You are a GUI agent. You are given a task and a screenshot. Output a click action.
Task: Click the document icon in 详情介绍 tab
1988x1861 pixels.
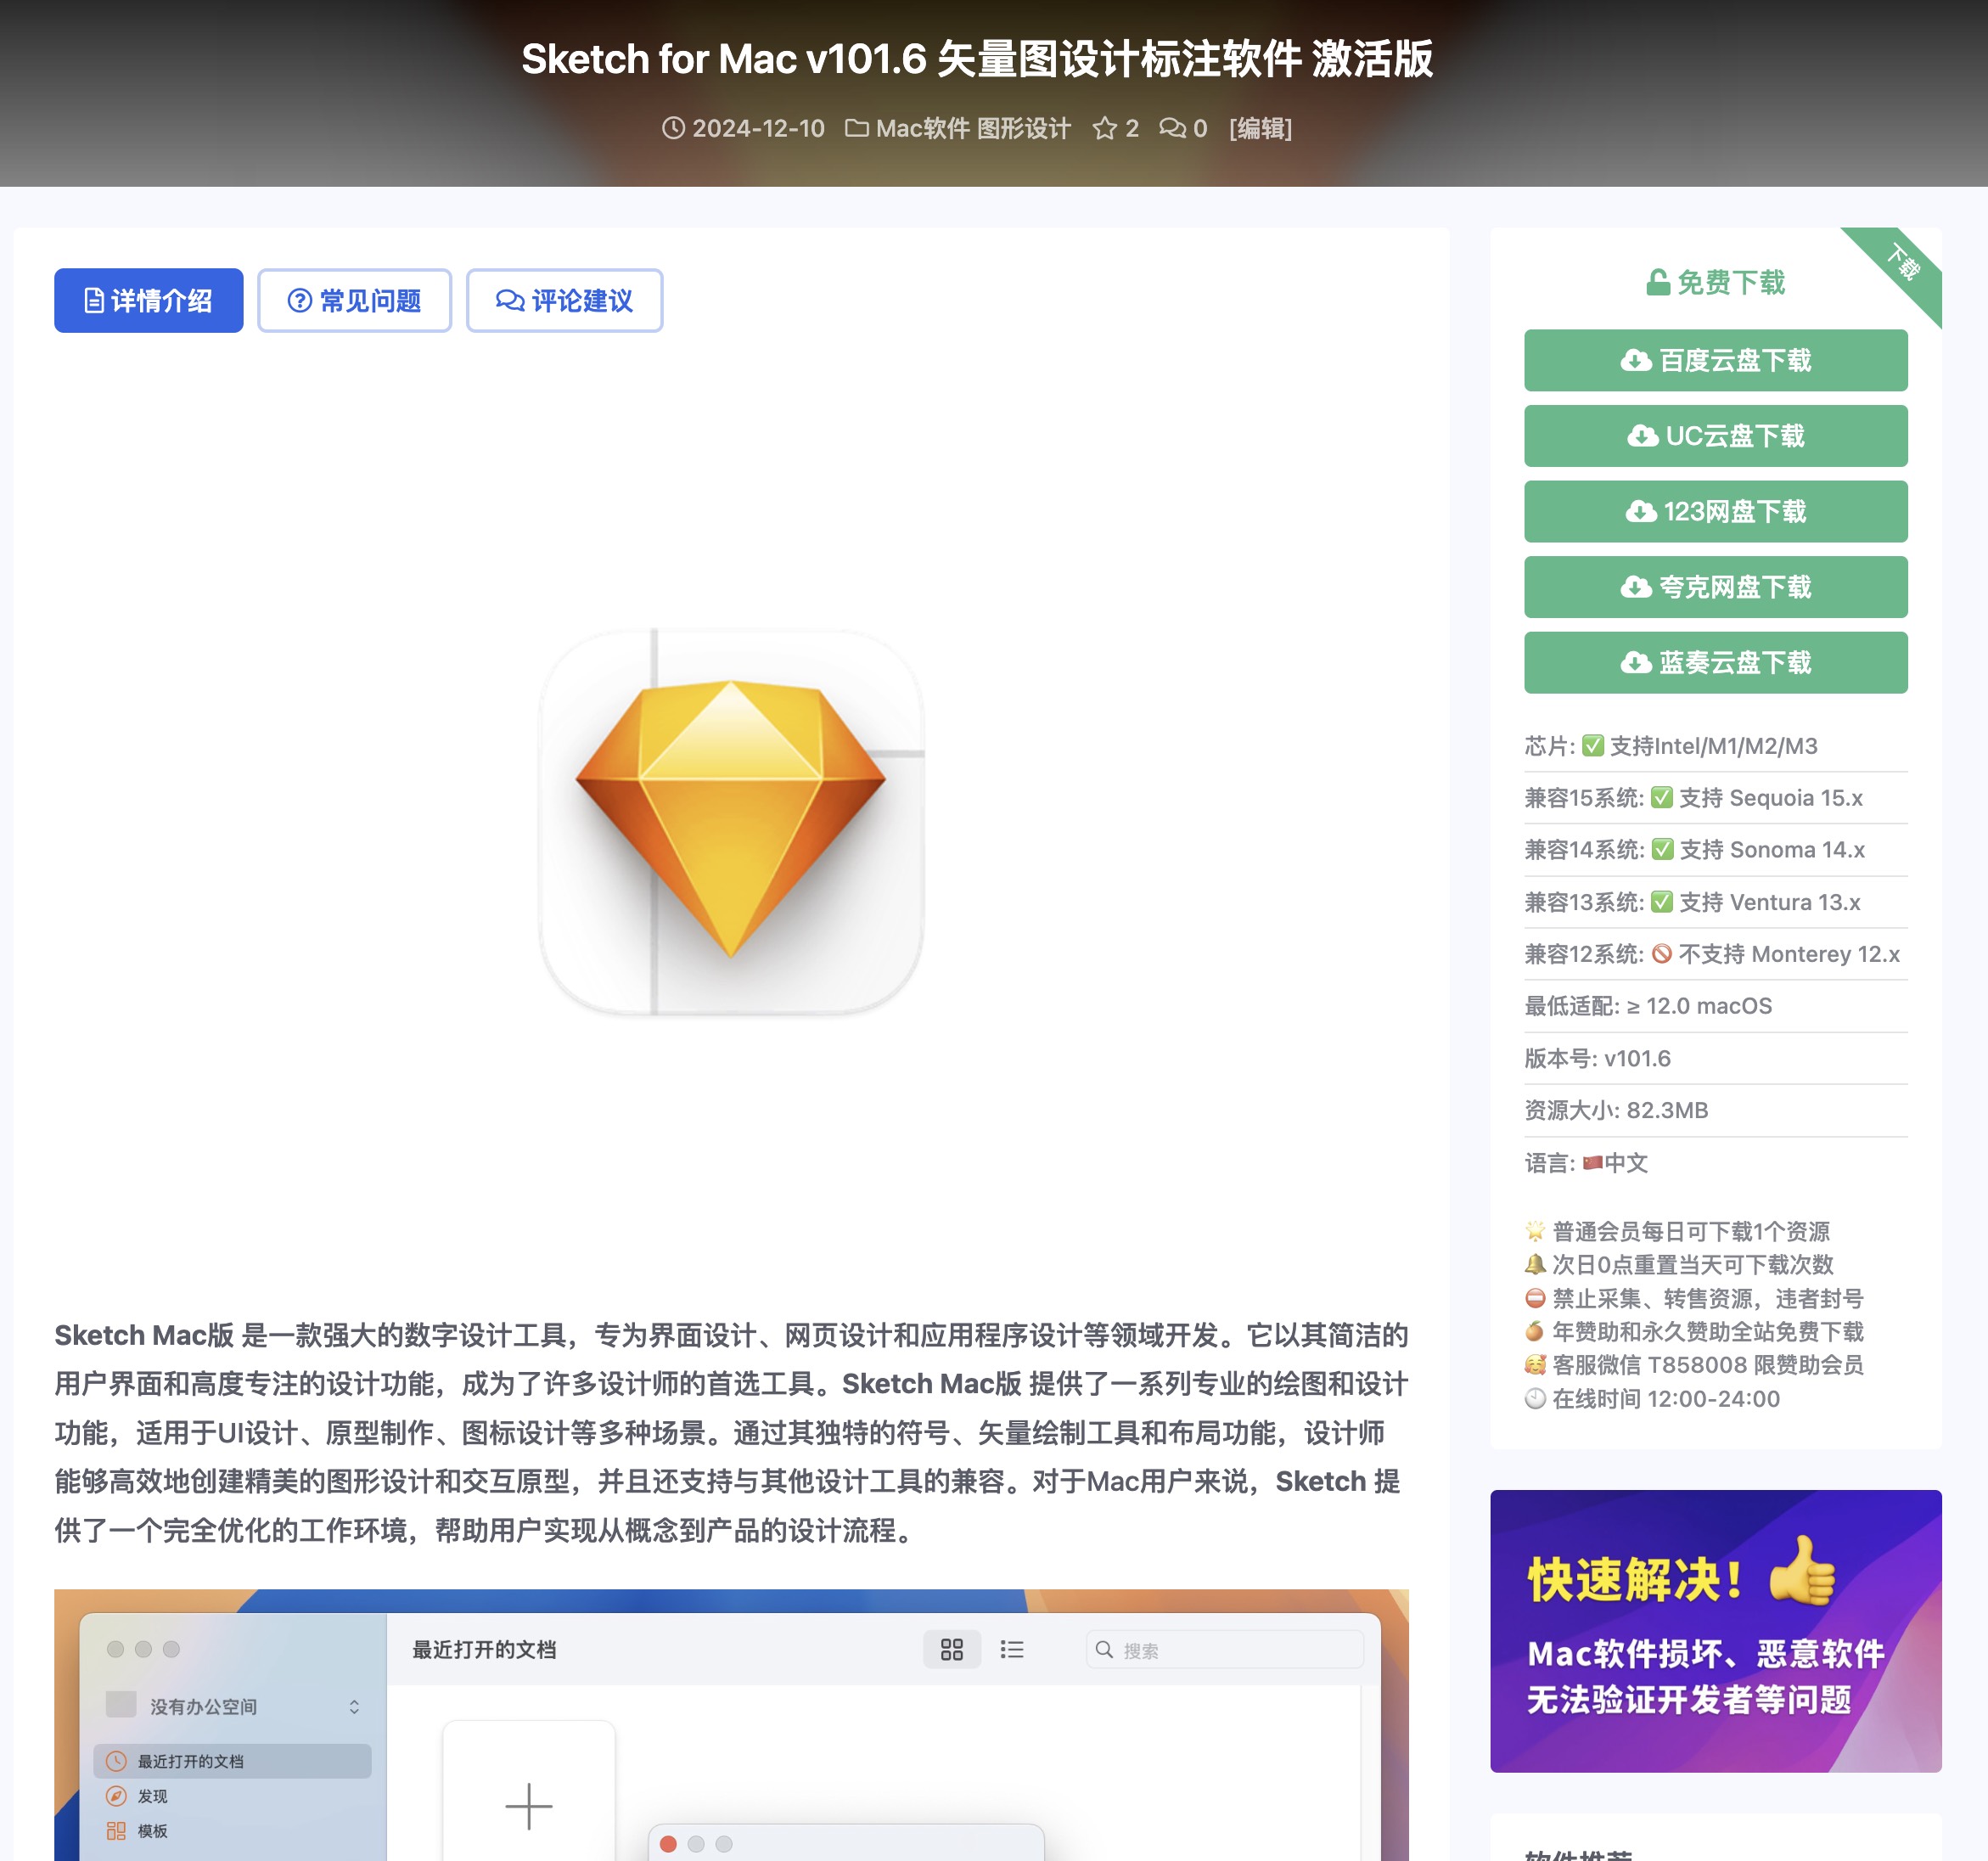(94, 301)
